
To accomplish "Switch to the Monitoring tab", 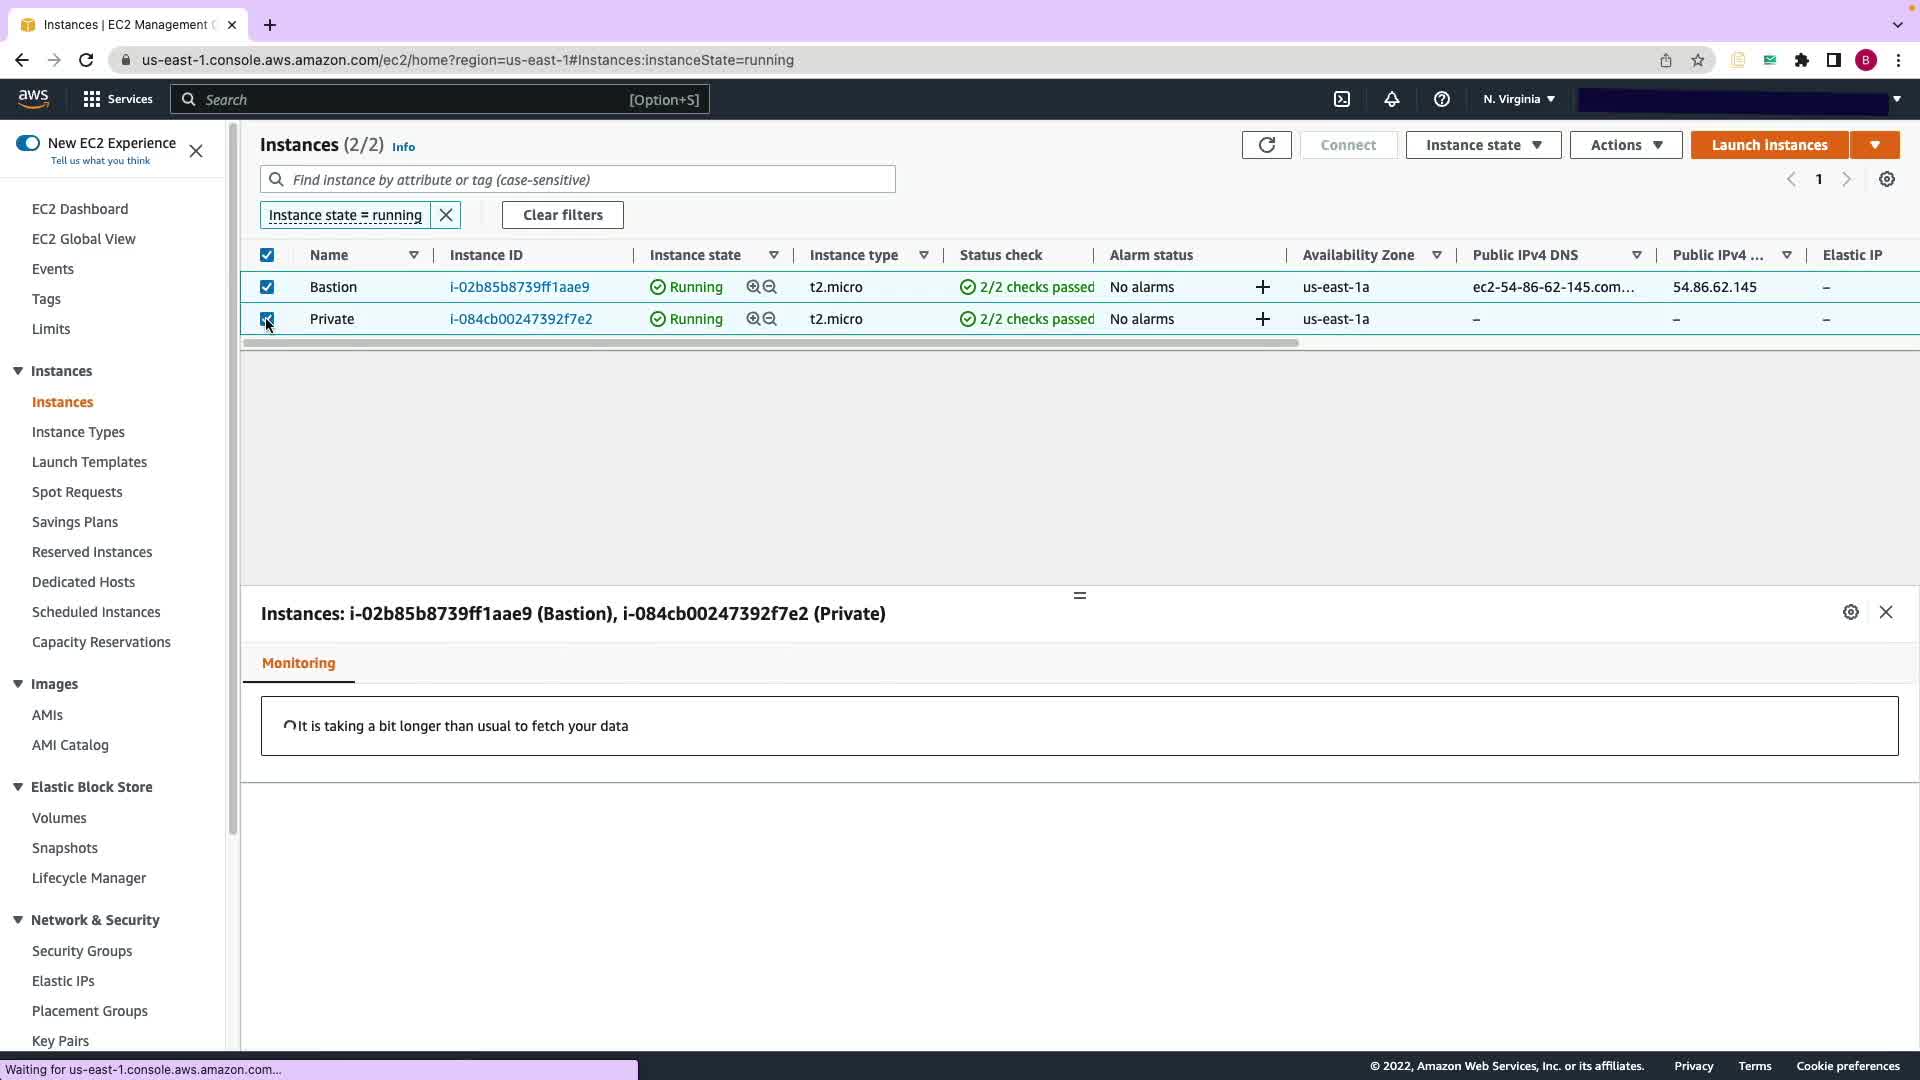I will [x=298, y=663].
